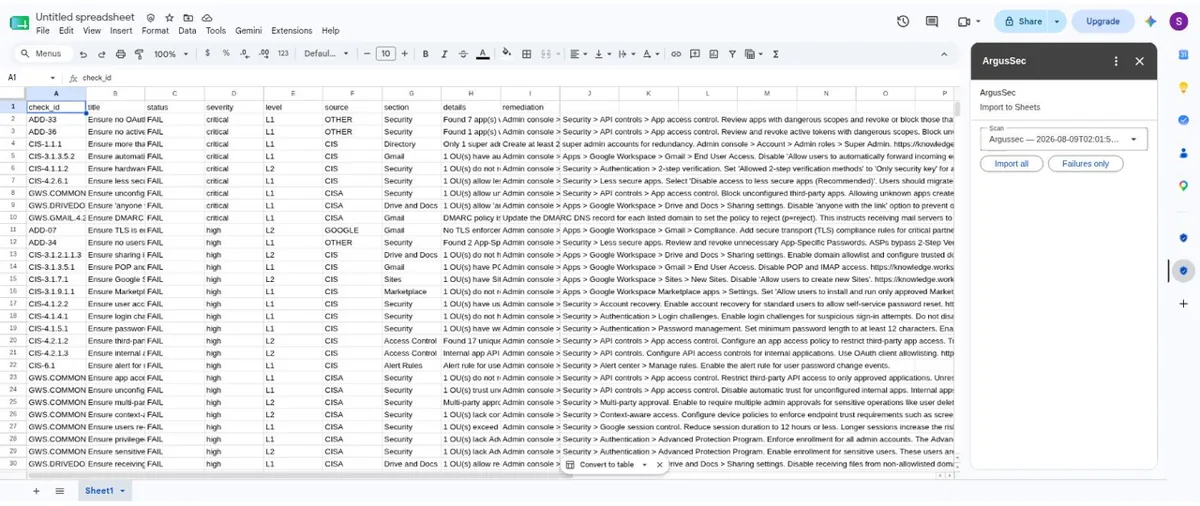This screenshot has height=506, width=1200.
Task: Open the text rotation dropdown
Action: coord(652,54)
